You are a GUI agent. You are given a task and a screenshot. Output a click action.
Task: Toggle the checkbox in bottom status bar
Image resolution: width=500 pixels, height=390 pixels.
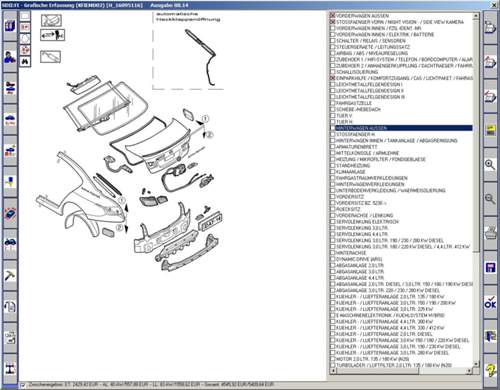pyautogui.click(x=23, y=385)
